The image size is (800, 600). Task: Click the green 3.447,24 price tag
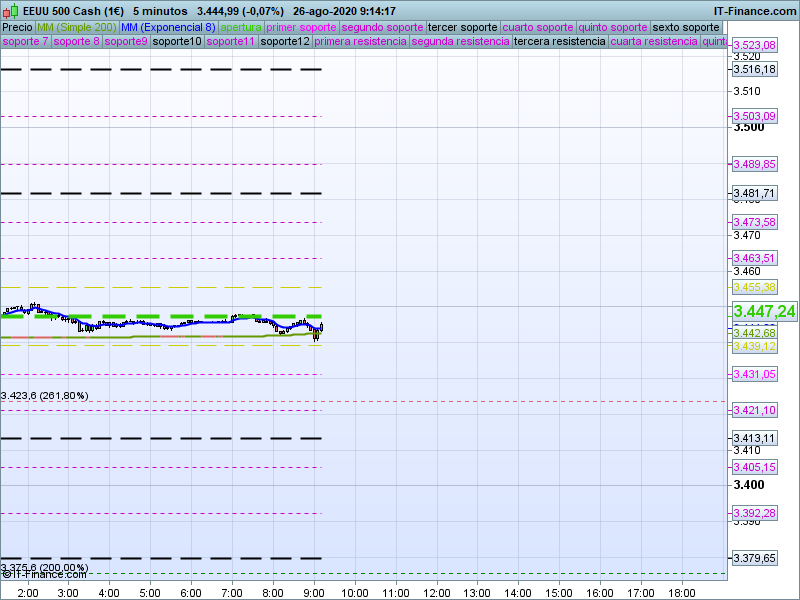(764, 312)
